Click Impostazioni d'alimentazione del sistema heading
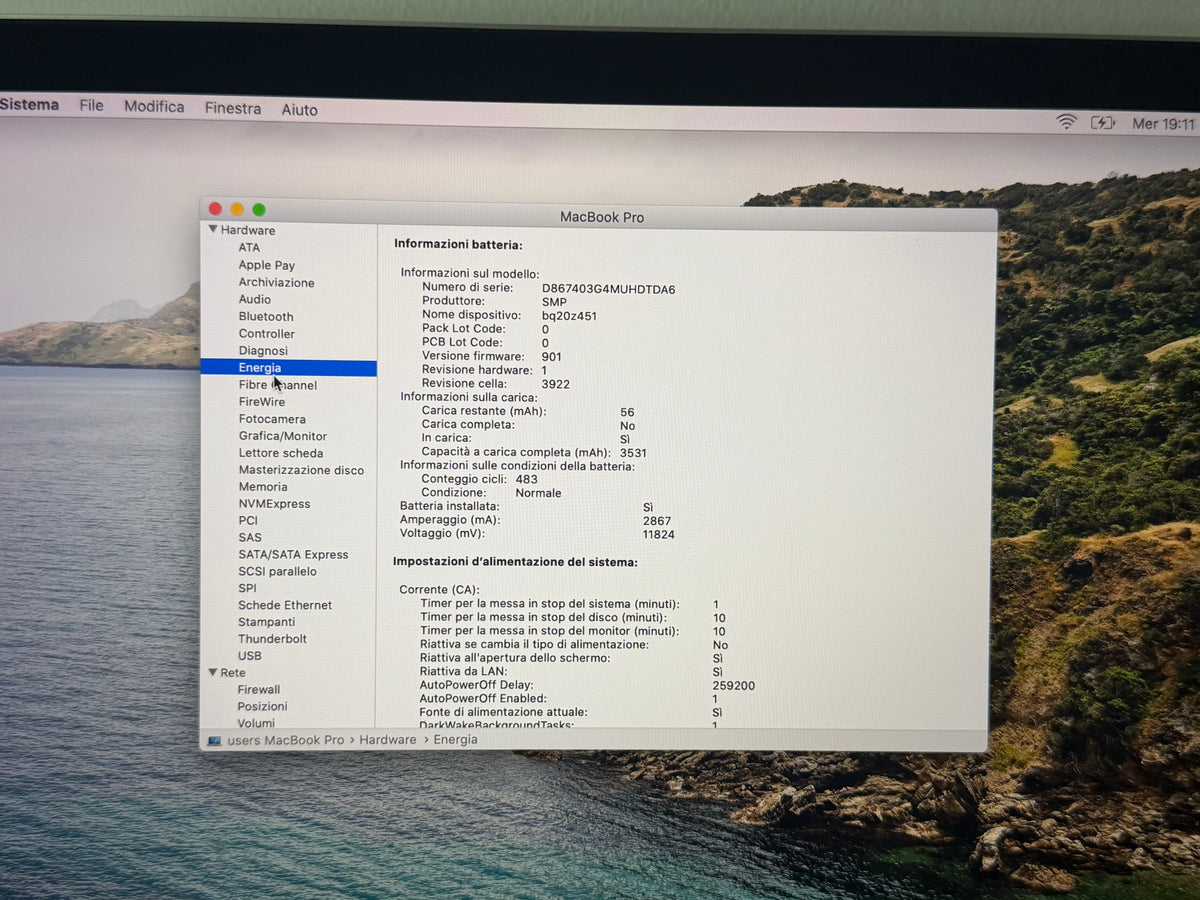The image size is (1200, 900). 515,562
